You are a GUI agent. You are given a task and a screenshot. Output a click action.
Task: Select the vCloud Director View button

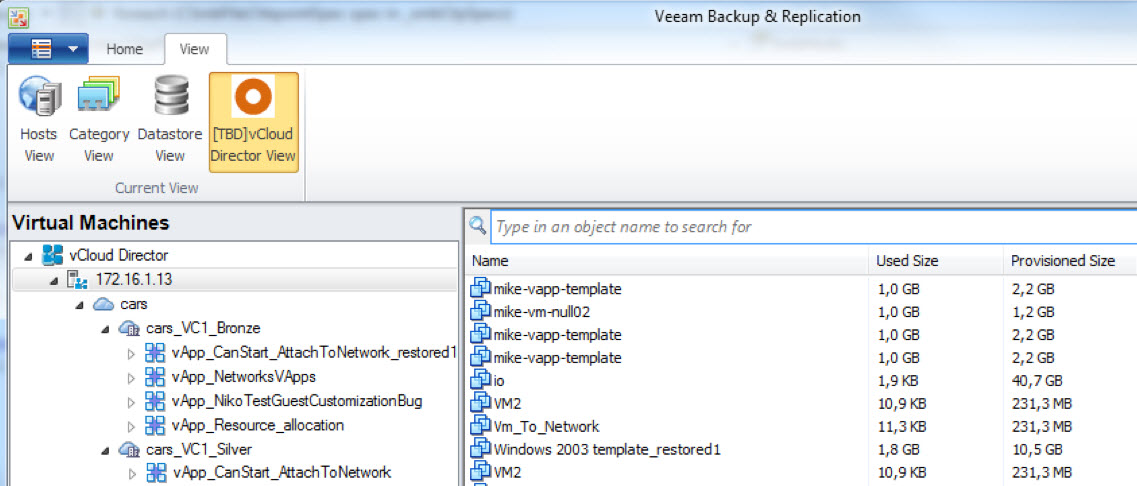[254, 122]
